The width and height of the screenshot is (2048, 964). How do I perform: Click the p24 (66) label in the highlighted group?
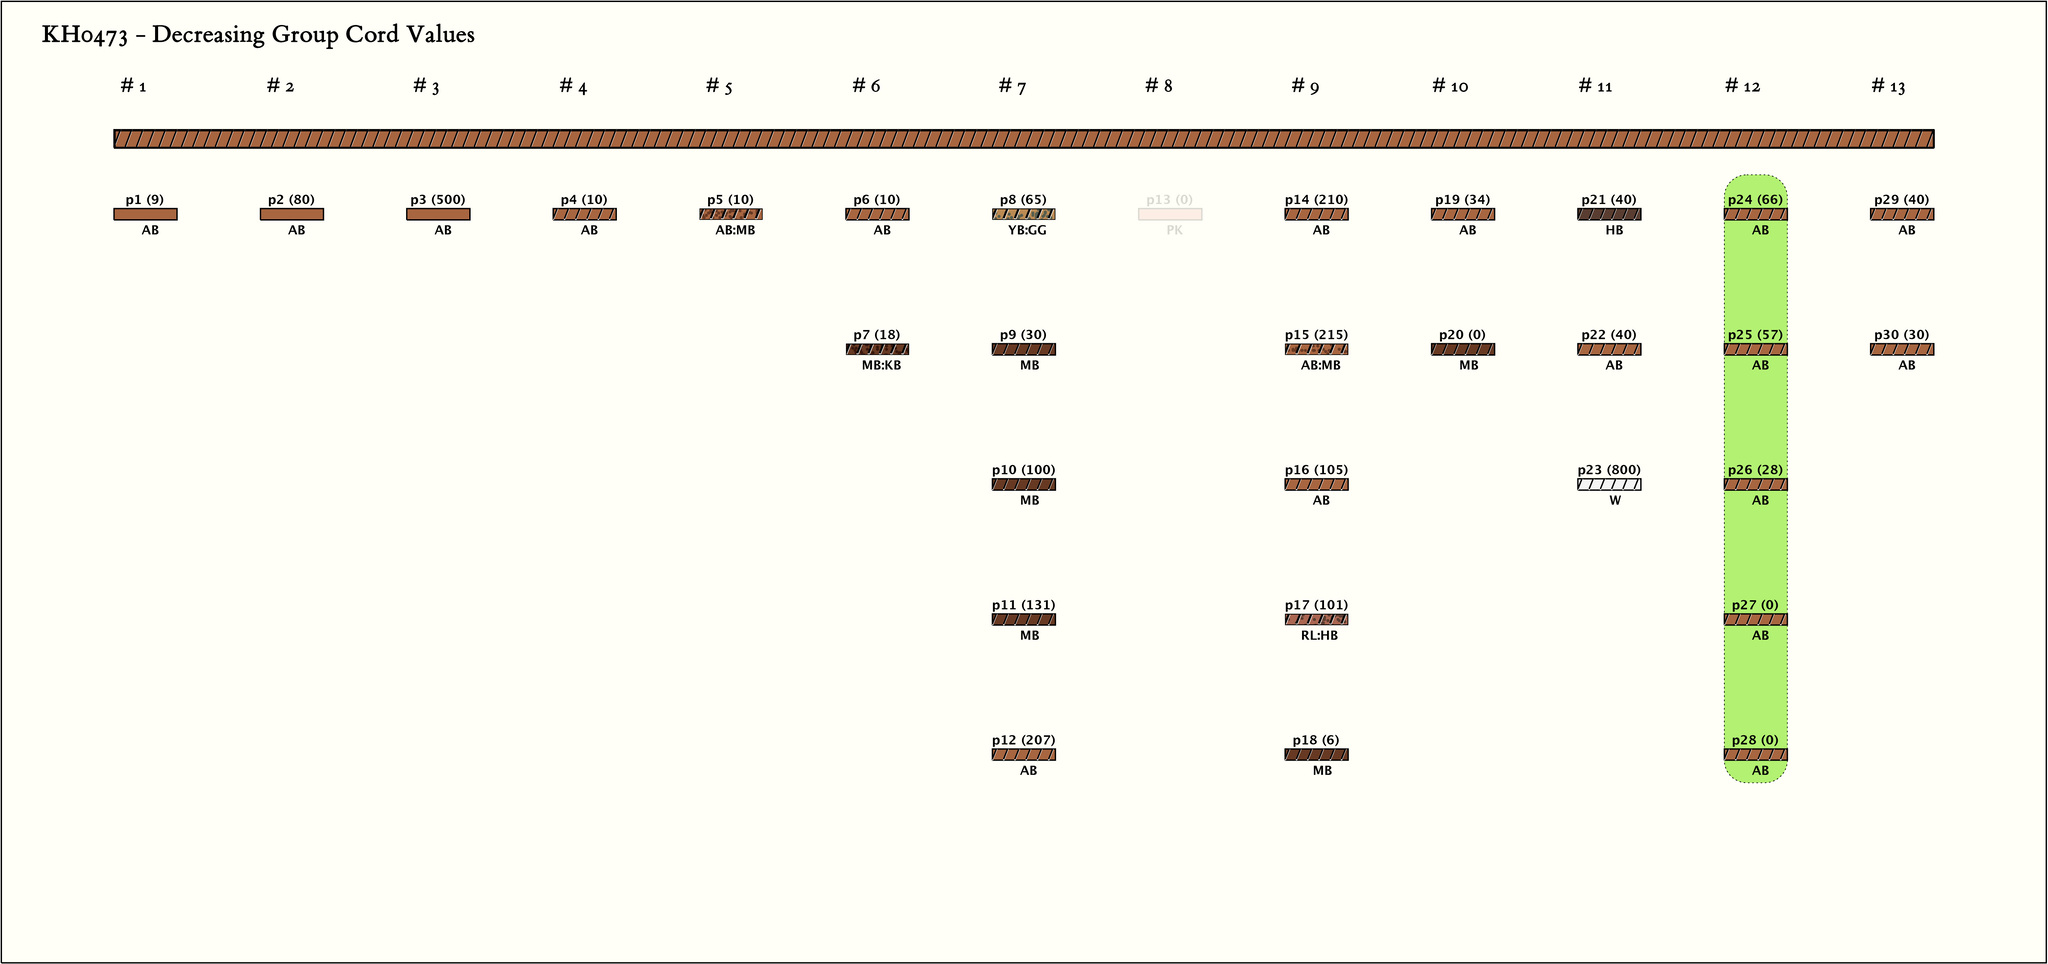pyautogui.click(x=1755, y=200)
